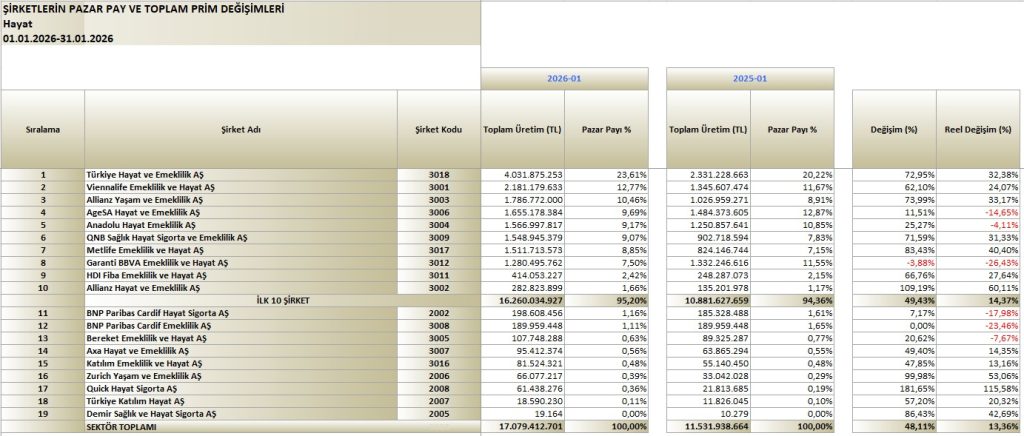Select the Değişim (%) column header
The image size is (1024, 436).
[x=893, y=129]
